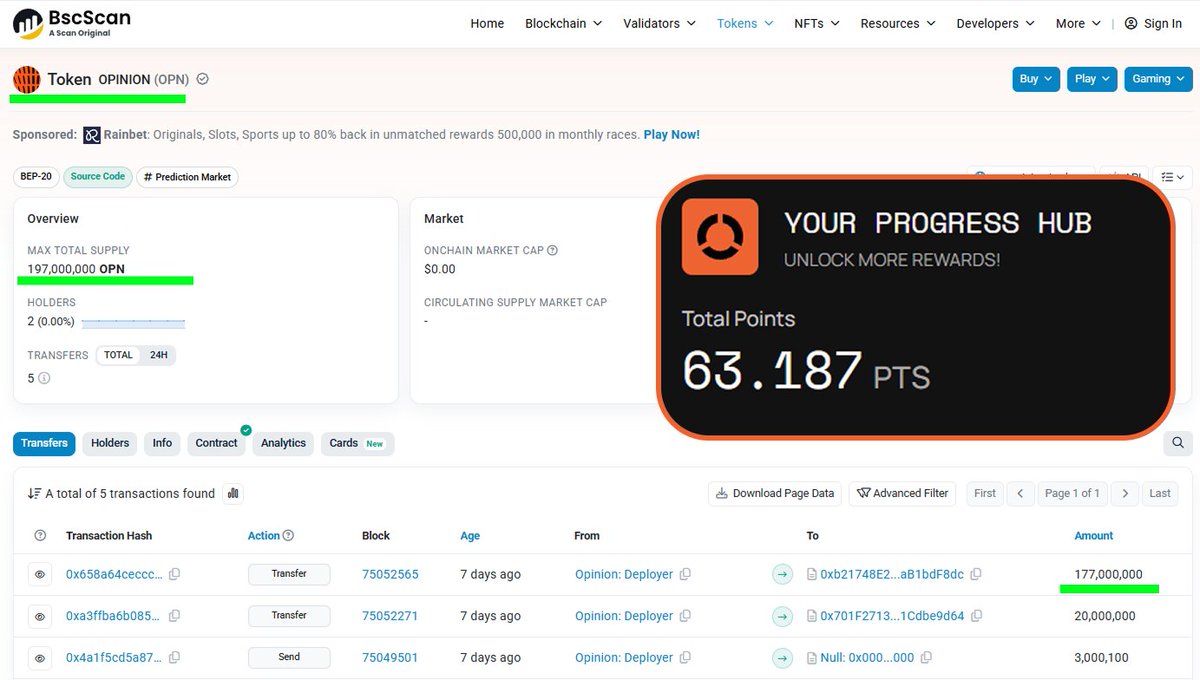Copy the Opinion: Deployer address

point(683,574)
